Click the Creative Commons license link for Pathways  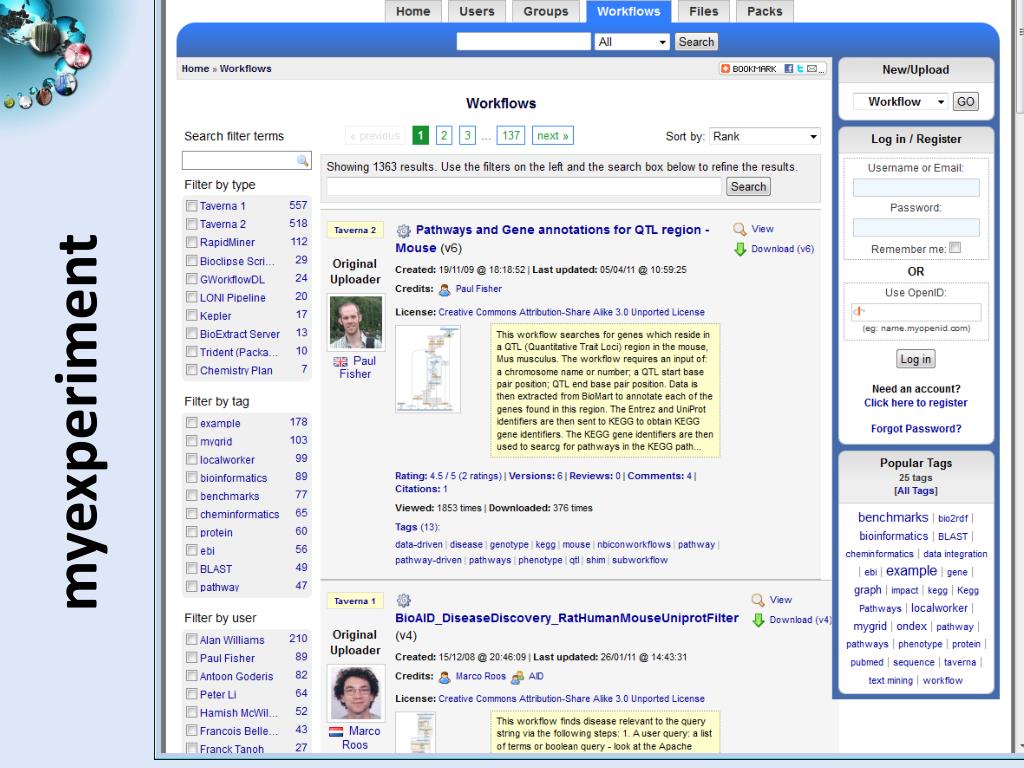point(571,312)
